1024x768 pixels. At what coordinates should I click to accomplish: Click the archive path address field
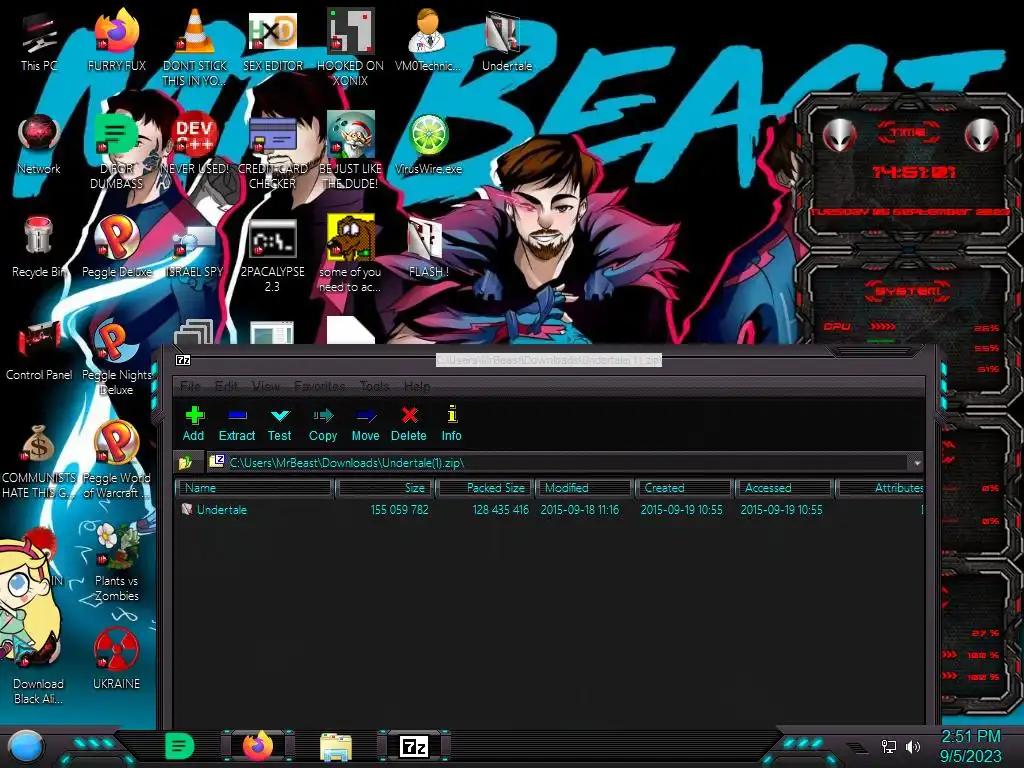click(x=559, y=462)
